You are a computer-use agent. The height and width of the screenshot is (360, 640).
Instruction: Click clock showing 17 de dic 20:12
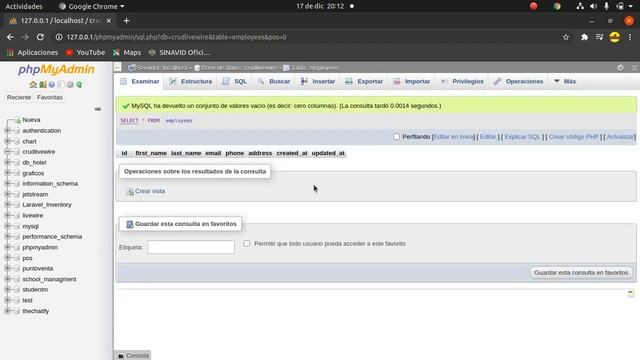pos(320,6)
